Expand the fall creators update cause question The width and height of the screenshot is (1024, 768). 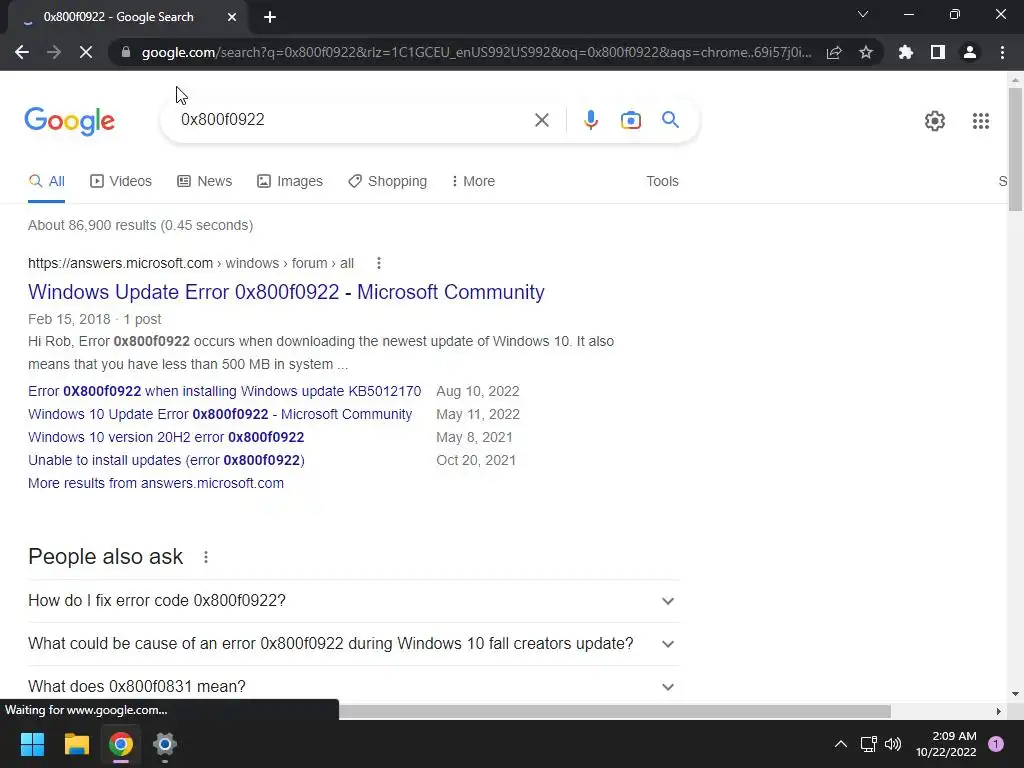354,644
